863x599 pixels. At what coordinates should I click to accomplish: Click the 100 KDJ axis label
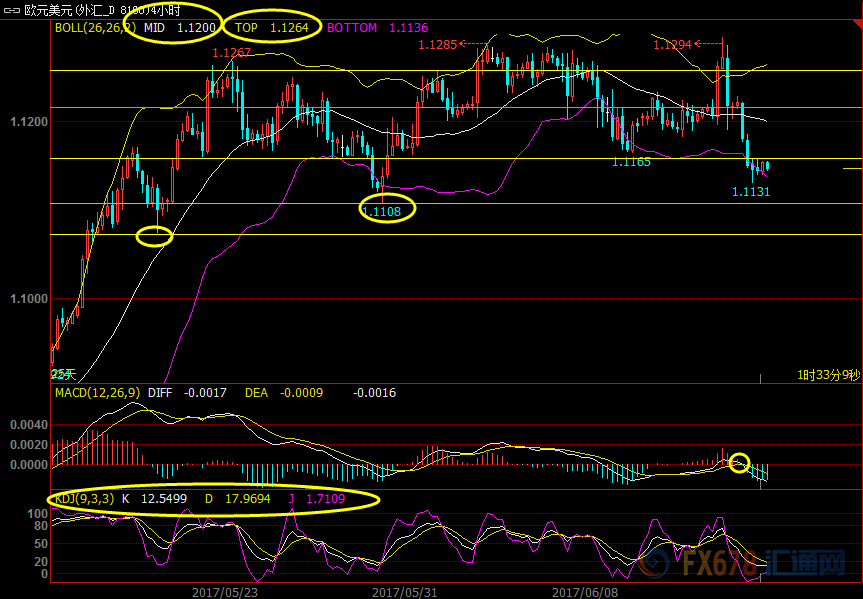click(x=39, y=514)
